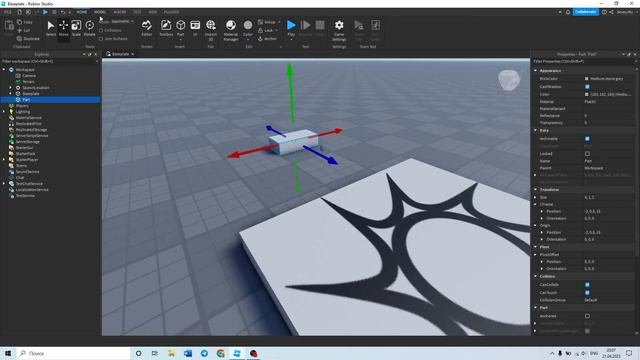The width and height of the screenshot is (640, 360).
Task: Collapse the Workspace tree node
Action: (x=4, y=70)
